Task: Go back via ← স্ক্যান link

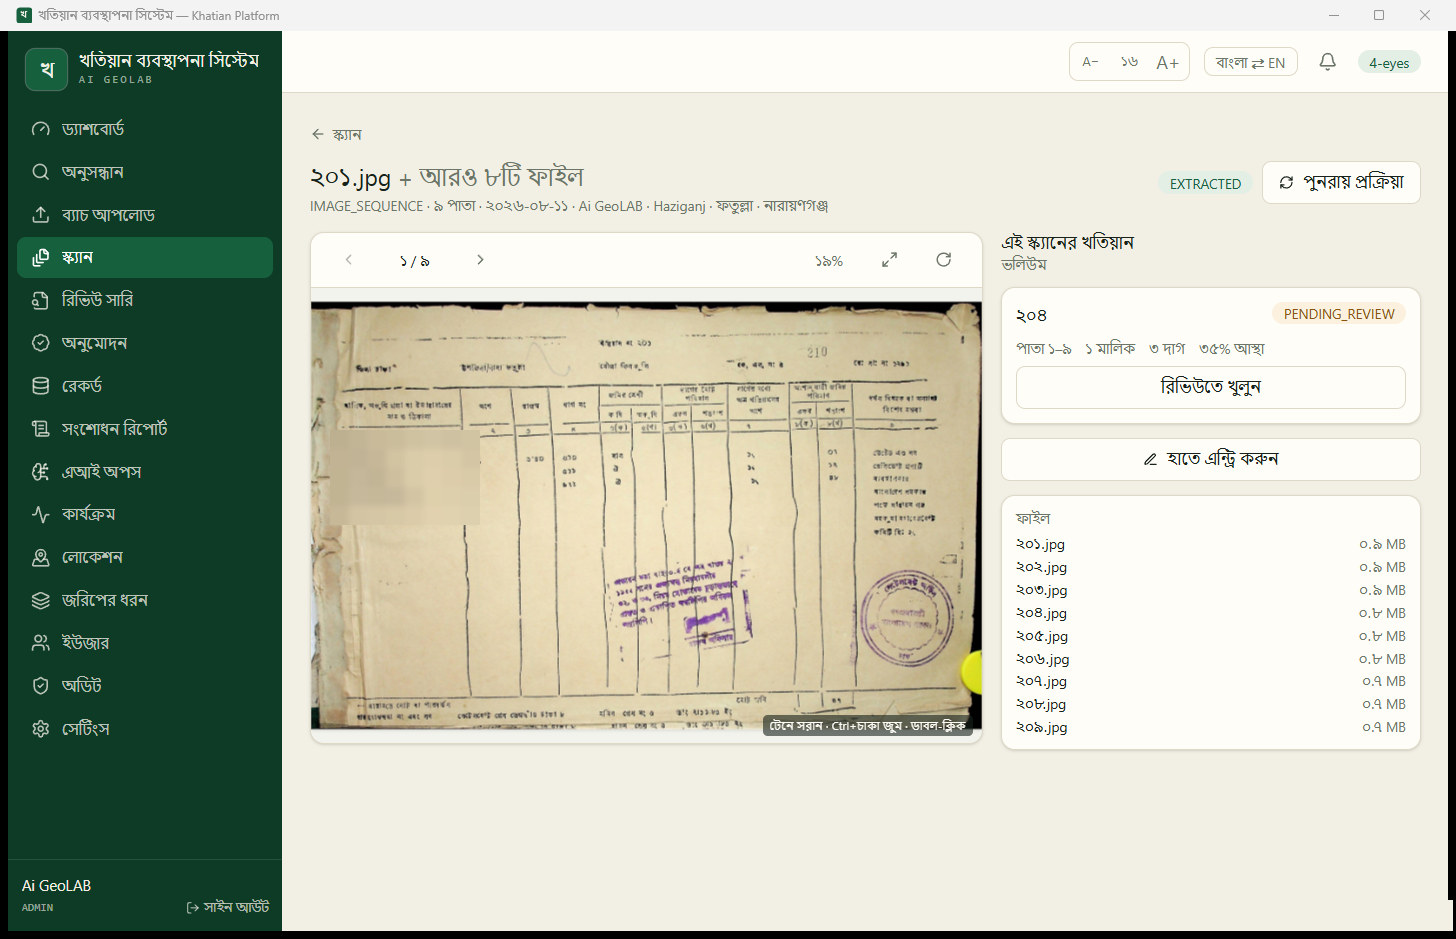Action: coord(336,134)
